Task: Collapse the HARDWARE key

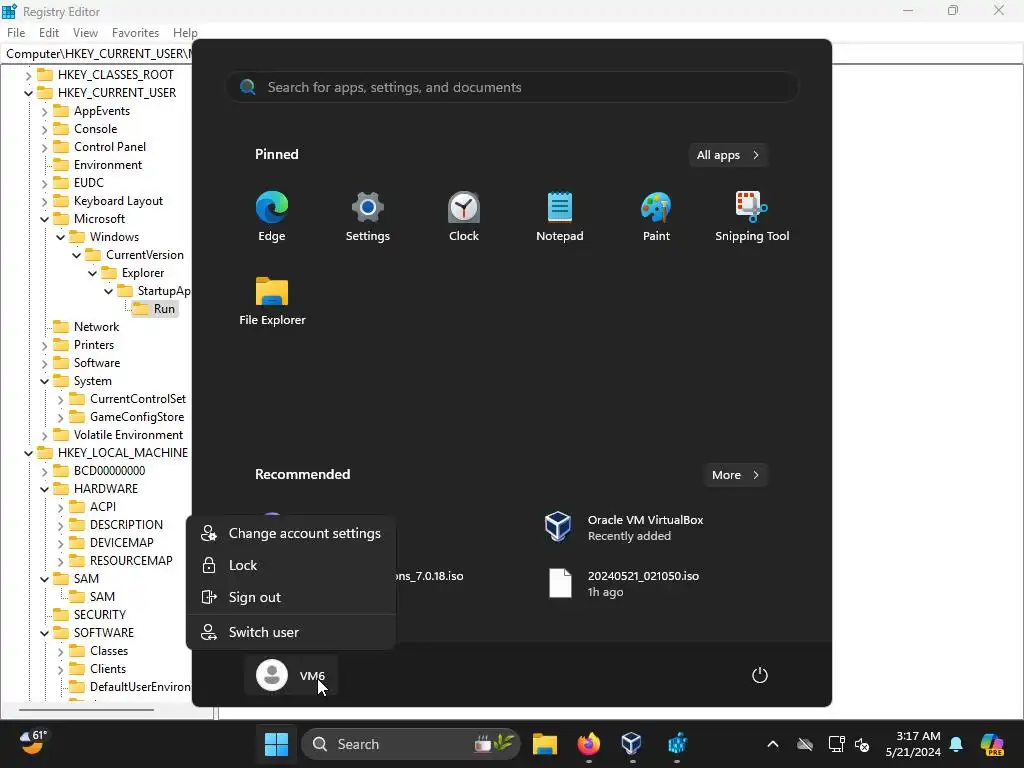Action: (44, 488)
